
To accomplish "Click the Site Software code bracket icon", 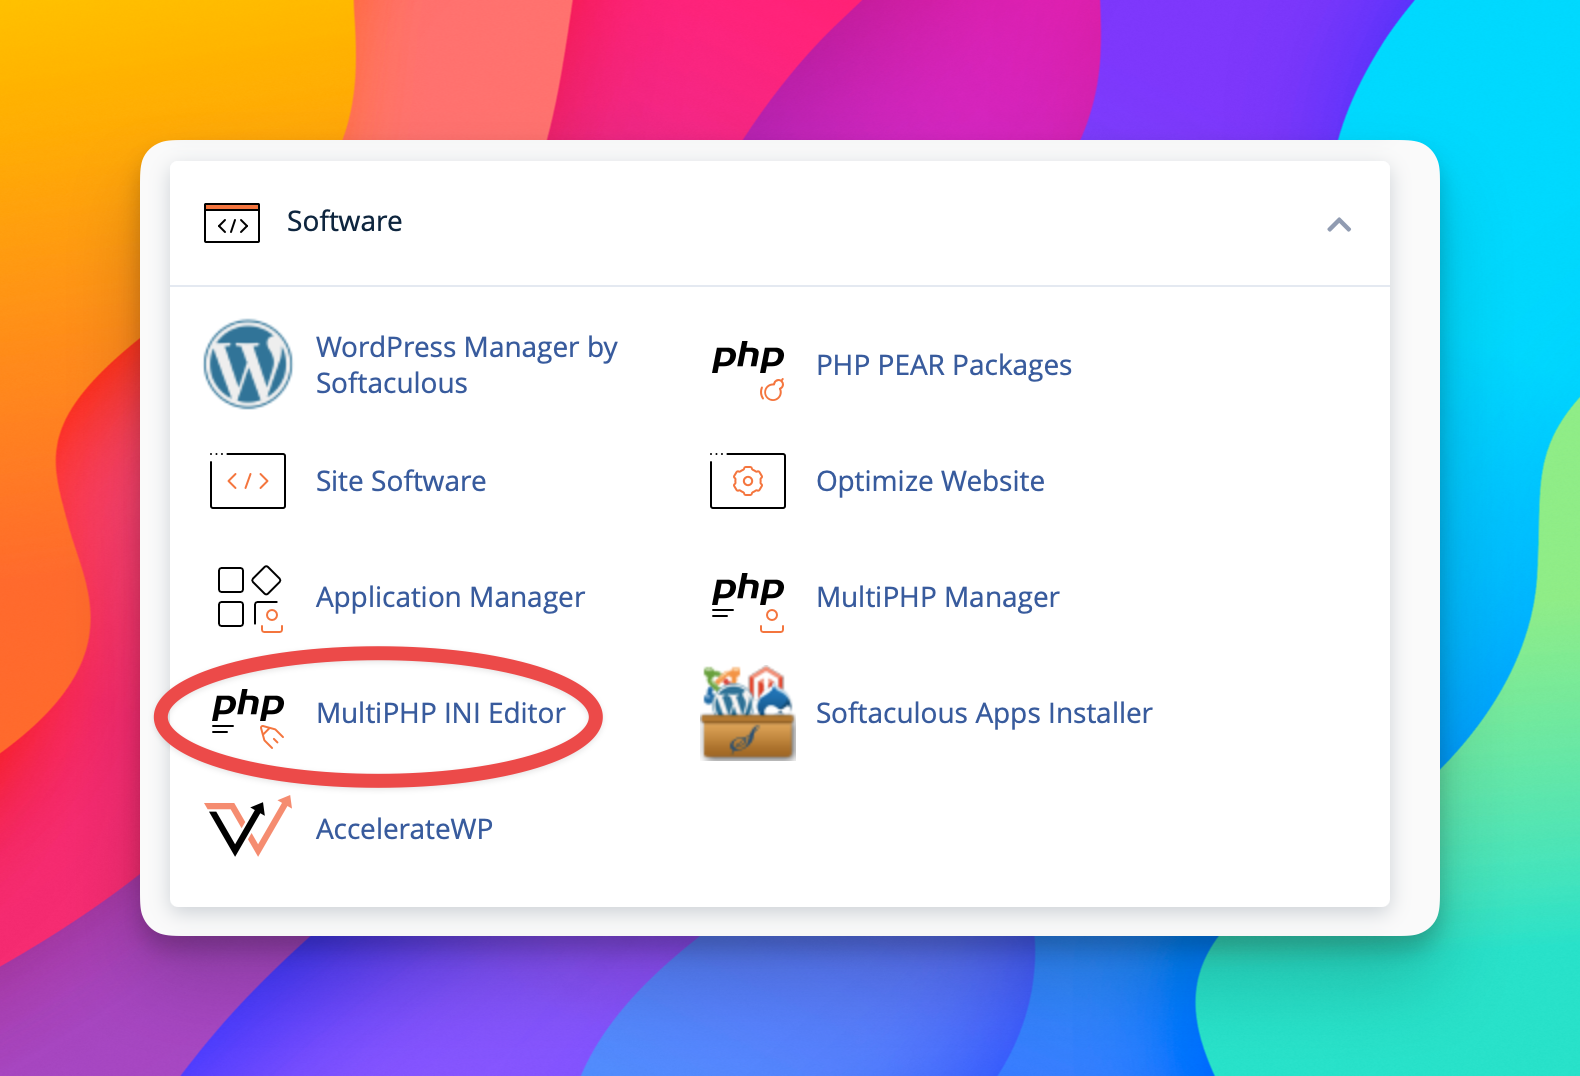I will coord(248,480).
